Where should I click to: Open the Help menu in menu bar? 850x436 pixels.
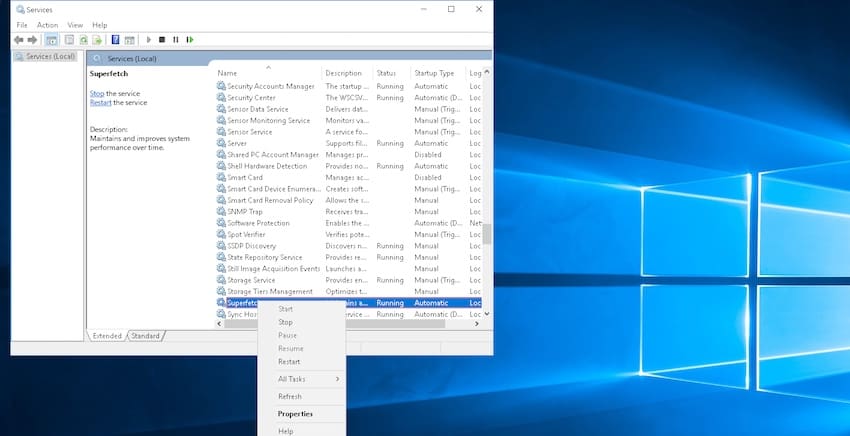100,25
